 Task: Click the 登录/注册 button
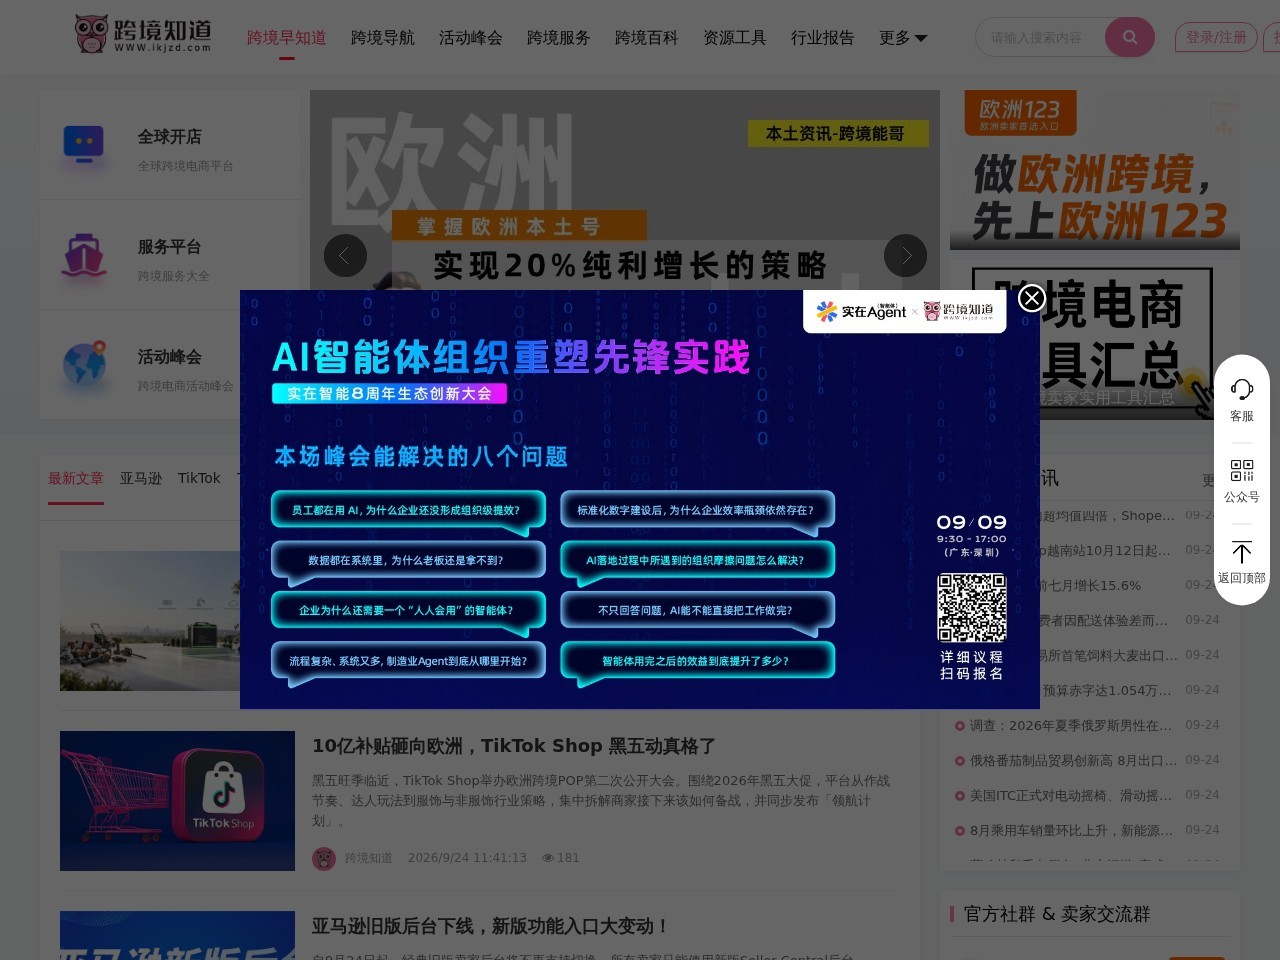tap(1216, 37)
